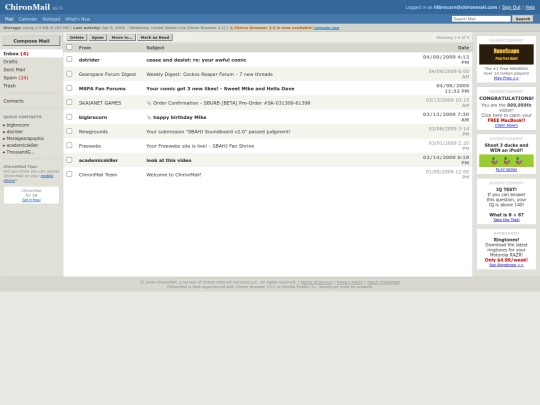Select dstrider in quick contacts

click(x=14, y=132)
